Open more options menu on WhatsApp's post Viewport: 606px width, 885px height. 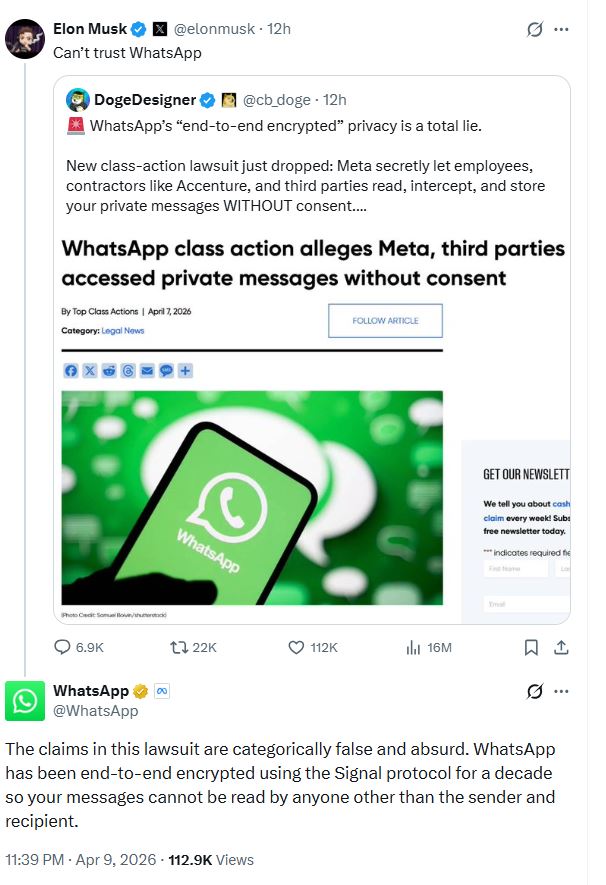click(563, 691)
